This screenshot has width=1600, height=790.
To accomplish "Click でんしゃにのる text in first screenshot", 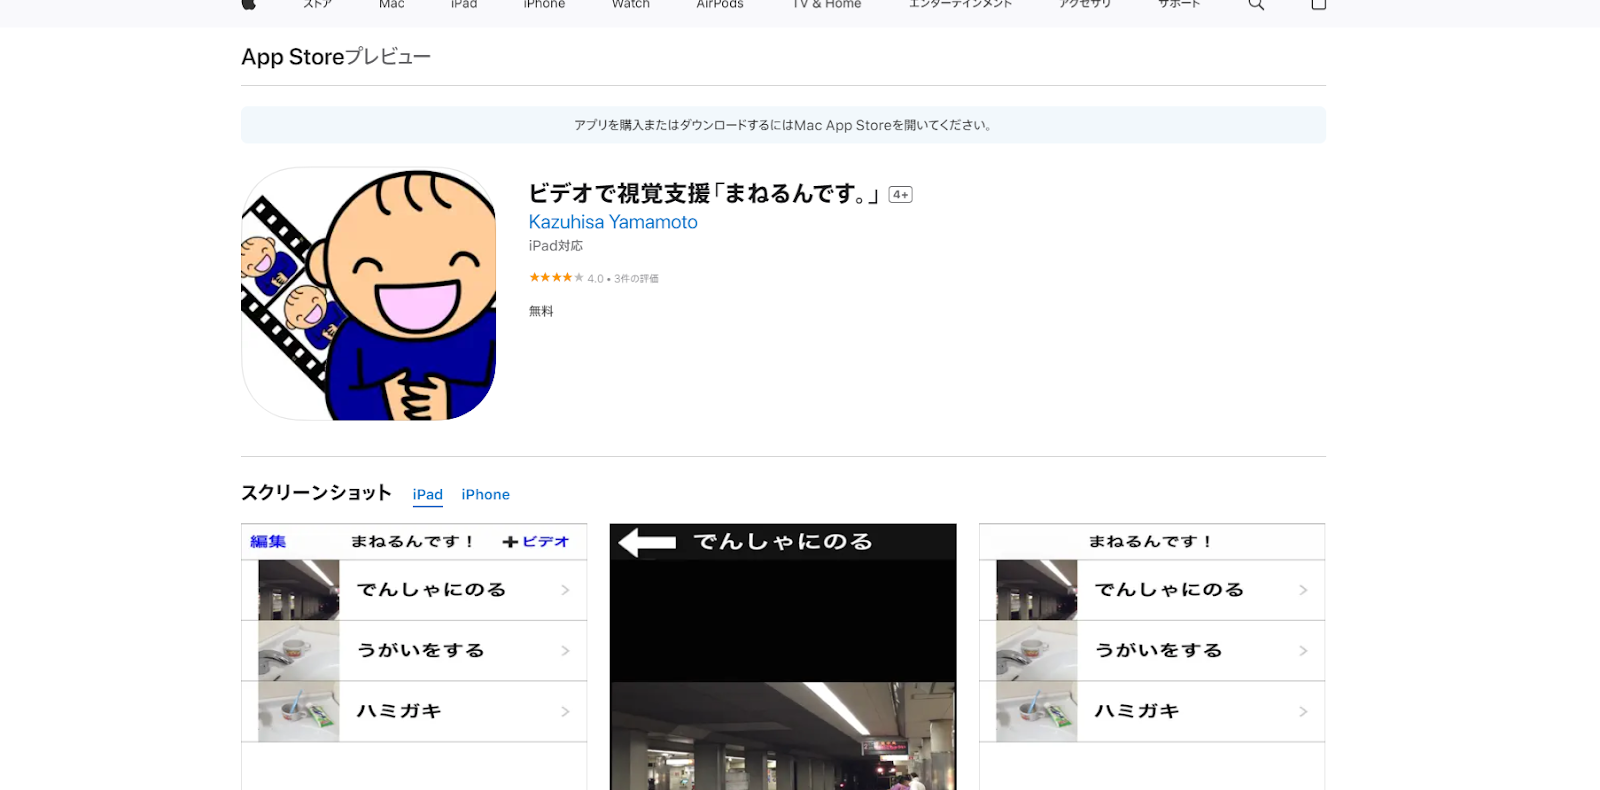I will [x=432, y=590].
